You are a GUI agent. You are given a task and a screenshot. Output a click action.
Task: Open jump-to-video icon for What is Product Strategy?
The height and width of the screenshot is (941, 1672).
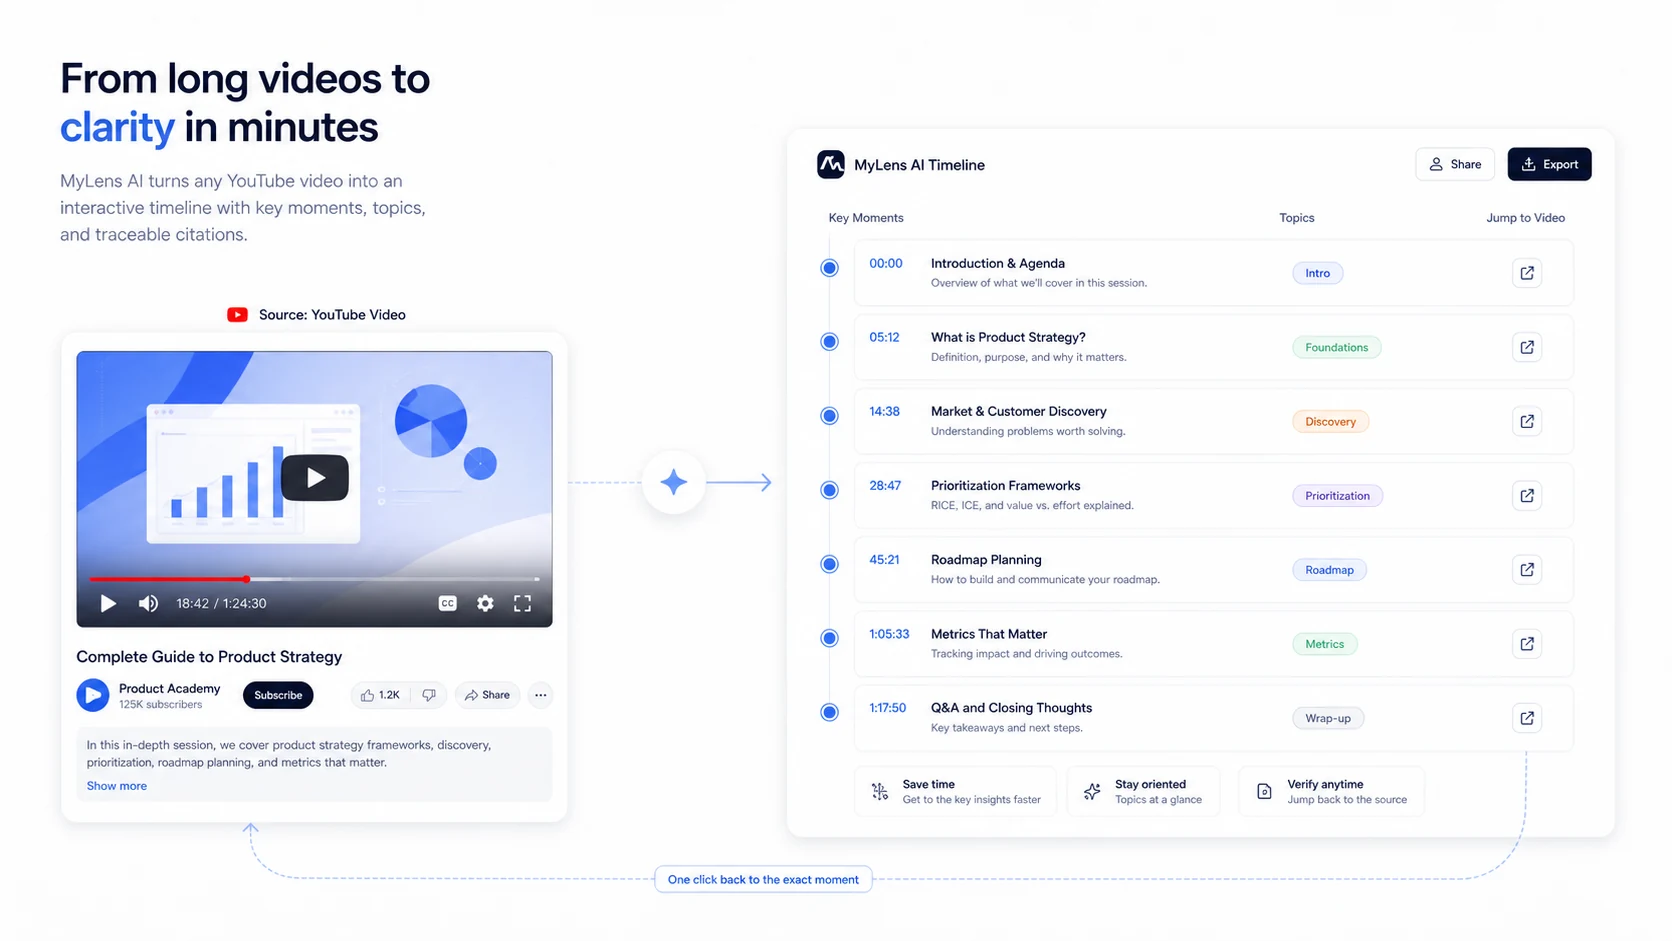click(x=1526, y=347)
